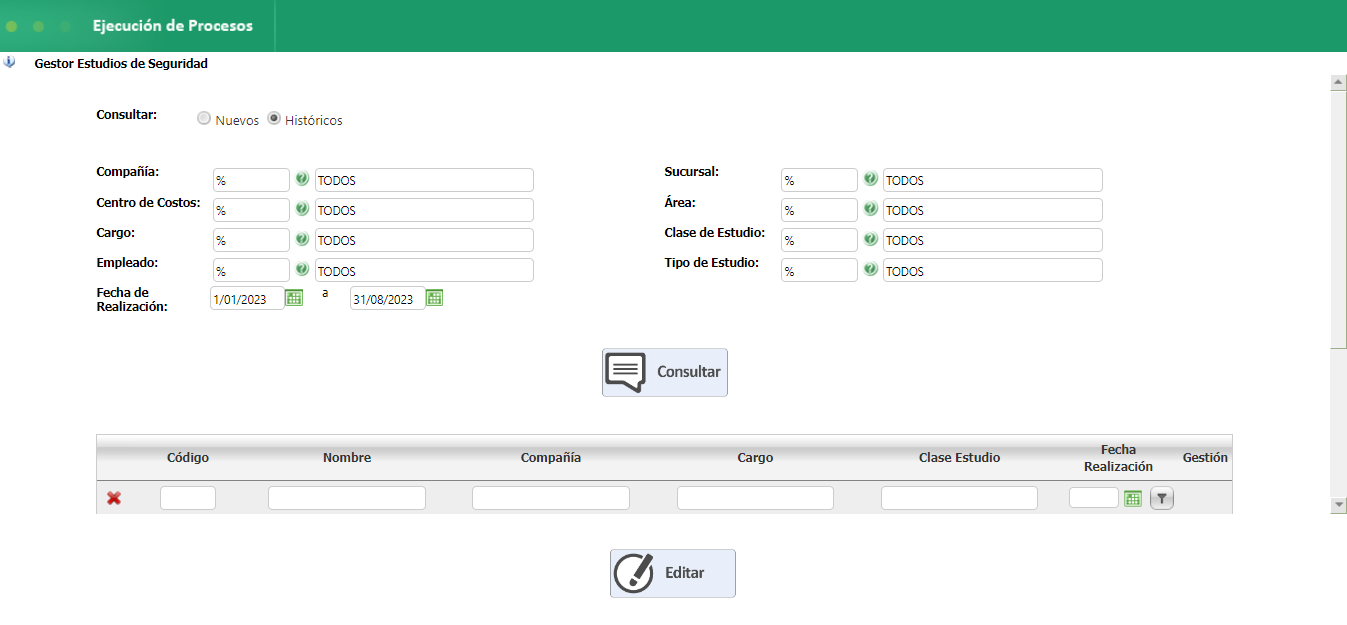1347x625 pixels.
Task: Click the Sucursal TODOS description field
Action: click(x=993, y=180)
